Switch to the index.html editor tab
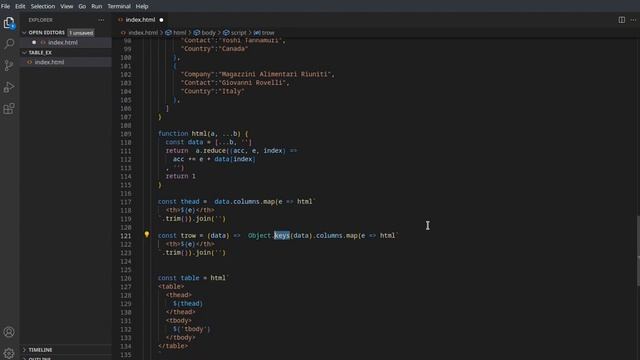640x360 pixels. point(140,20)
